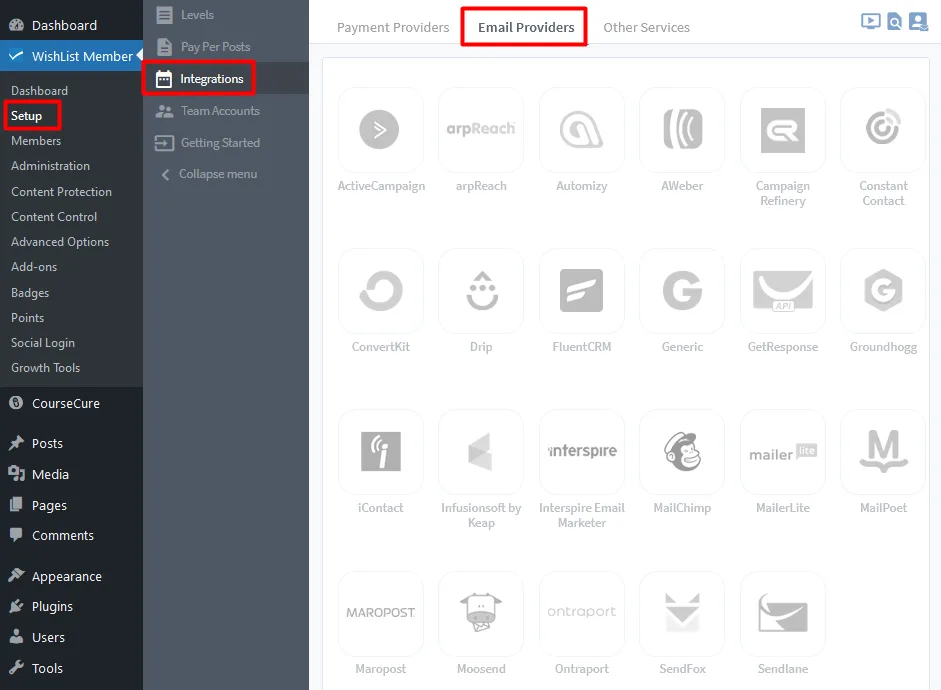Screen dimensions: 941x690
Task: Switch to the Payment Providers tab
Action: click(x=392, y=28)
